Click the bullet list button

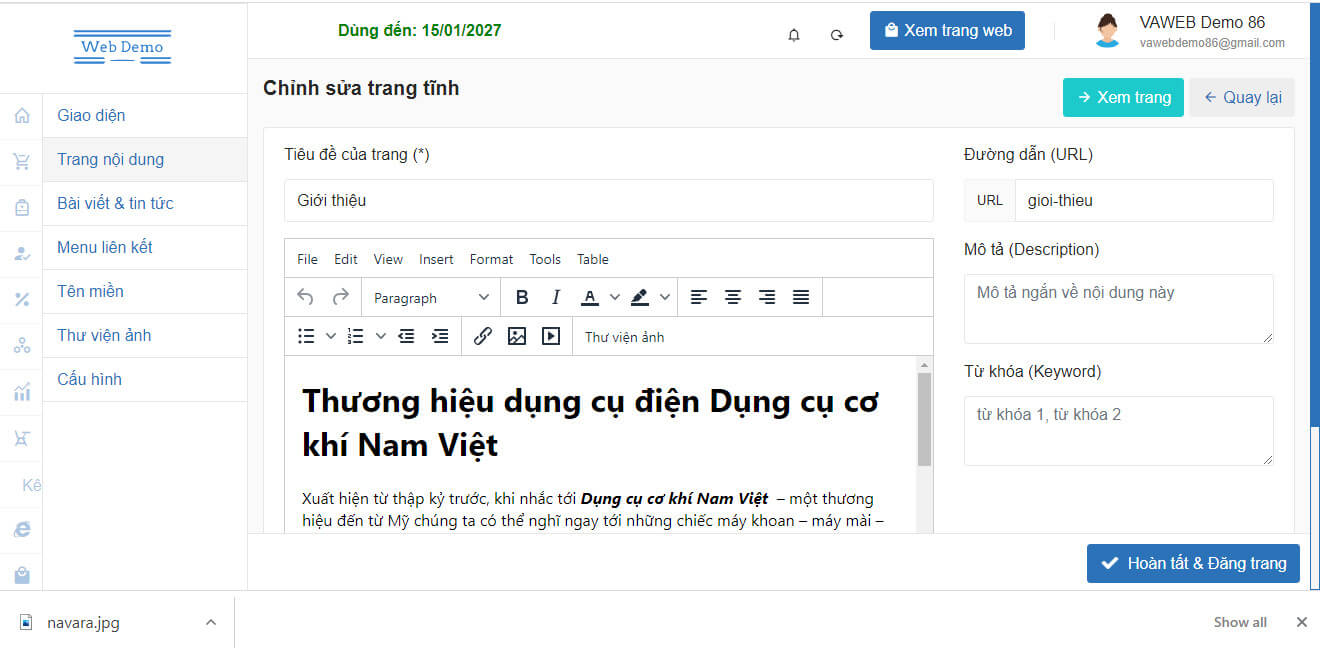307,336
